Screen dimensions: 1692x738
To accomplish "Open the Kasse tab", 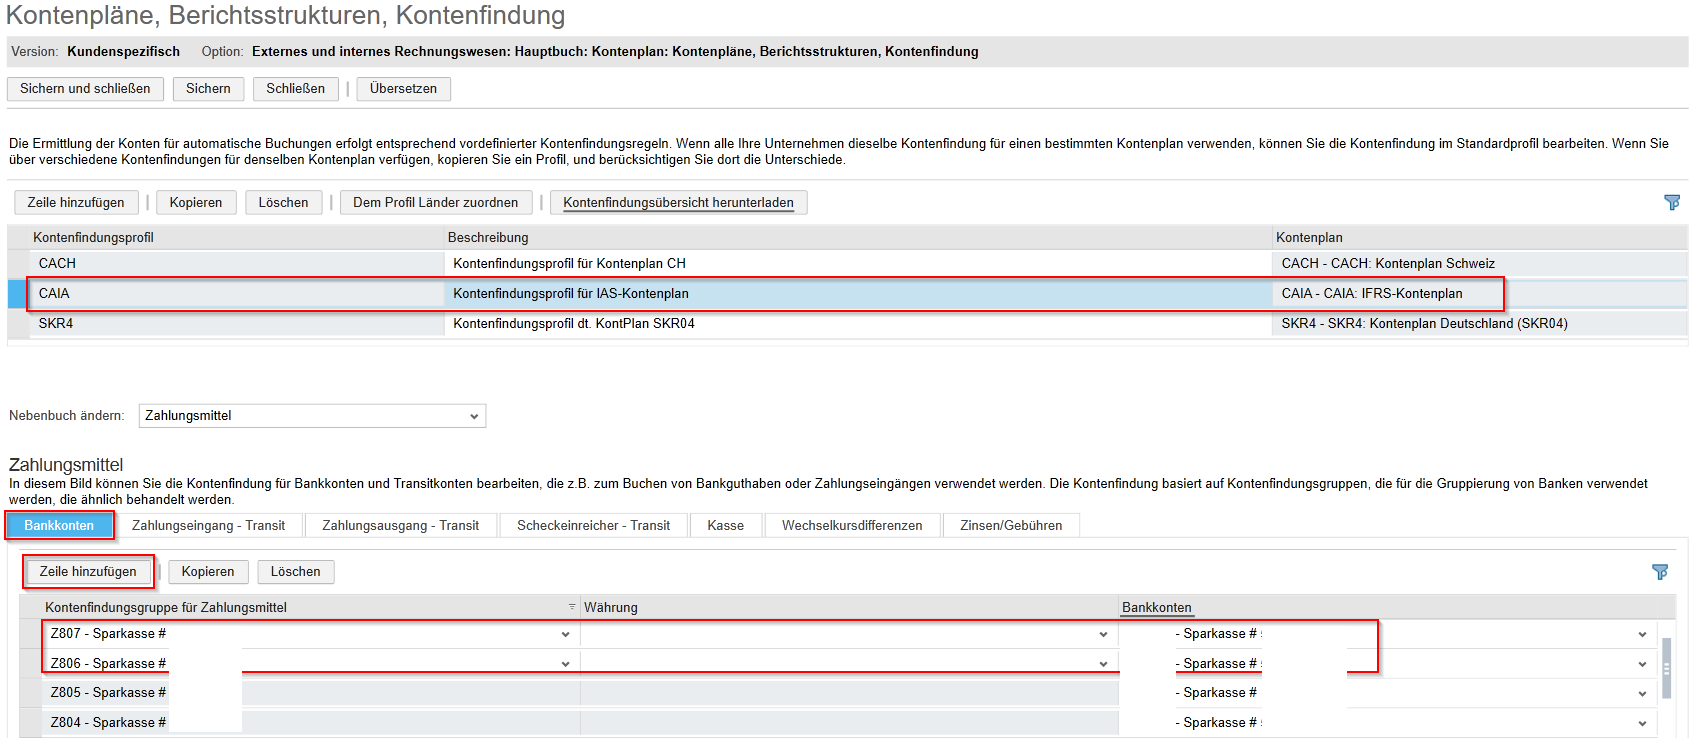I will coord(725,526).
